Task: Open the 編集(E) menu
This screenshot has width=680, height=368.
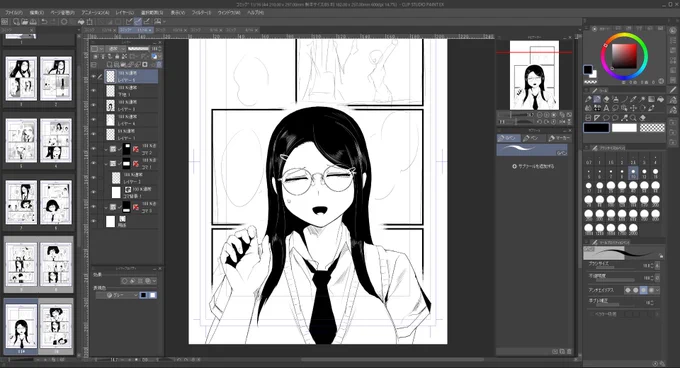Action: 37,13
